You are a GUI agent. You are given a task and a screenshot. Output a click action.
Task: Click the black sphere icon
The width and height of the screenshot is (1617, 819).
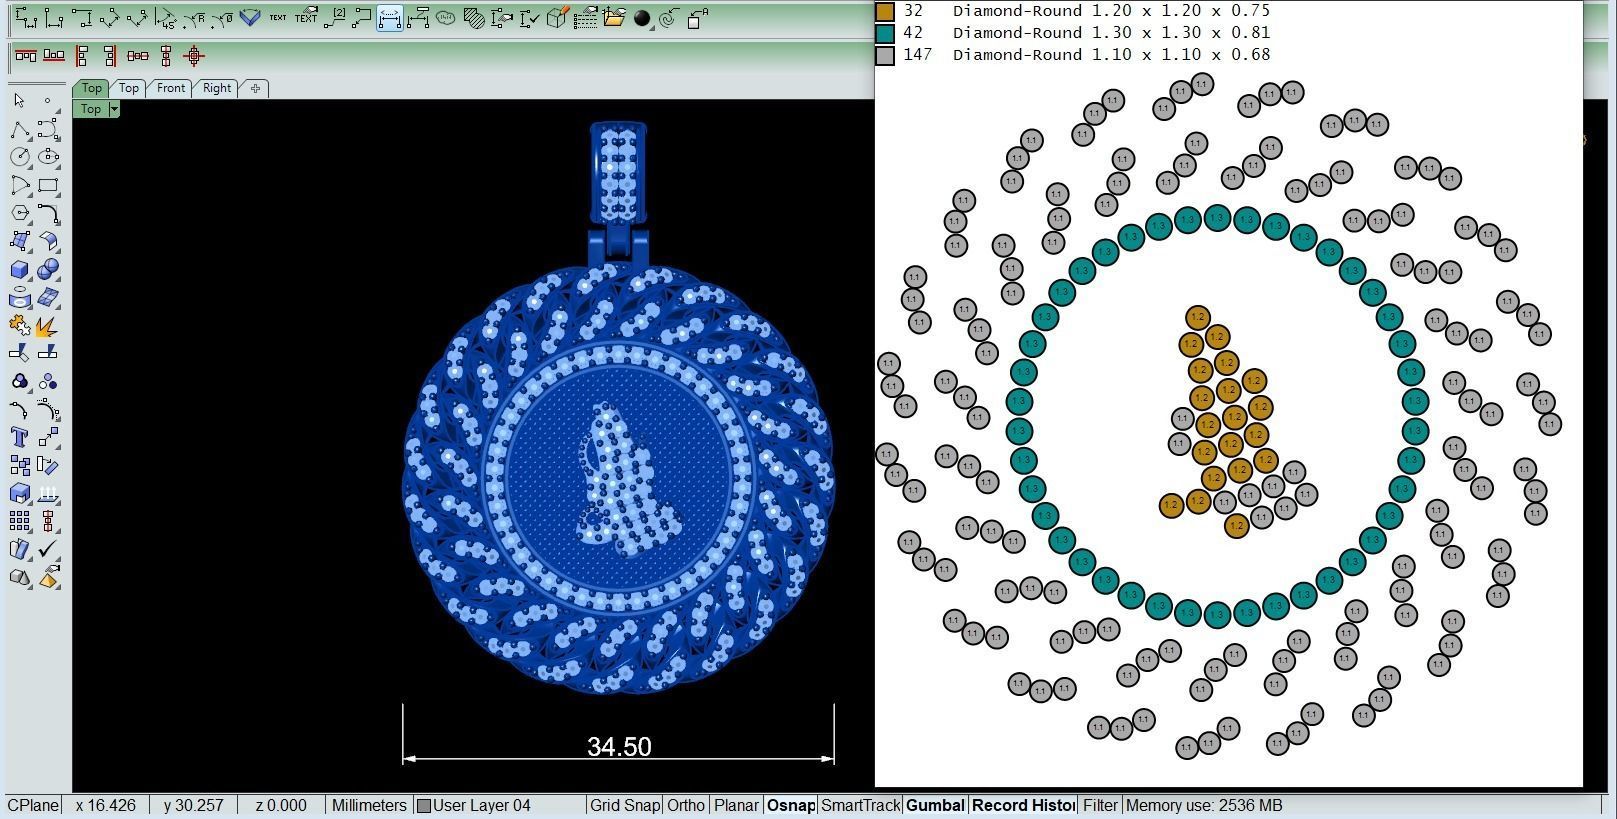click(642, 18)
